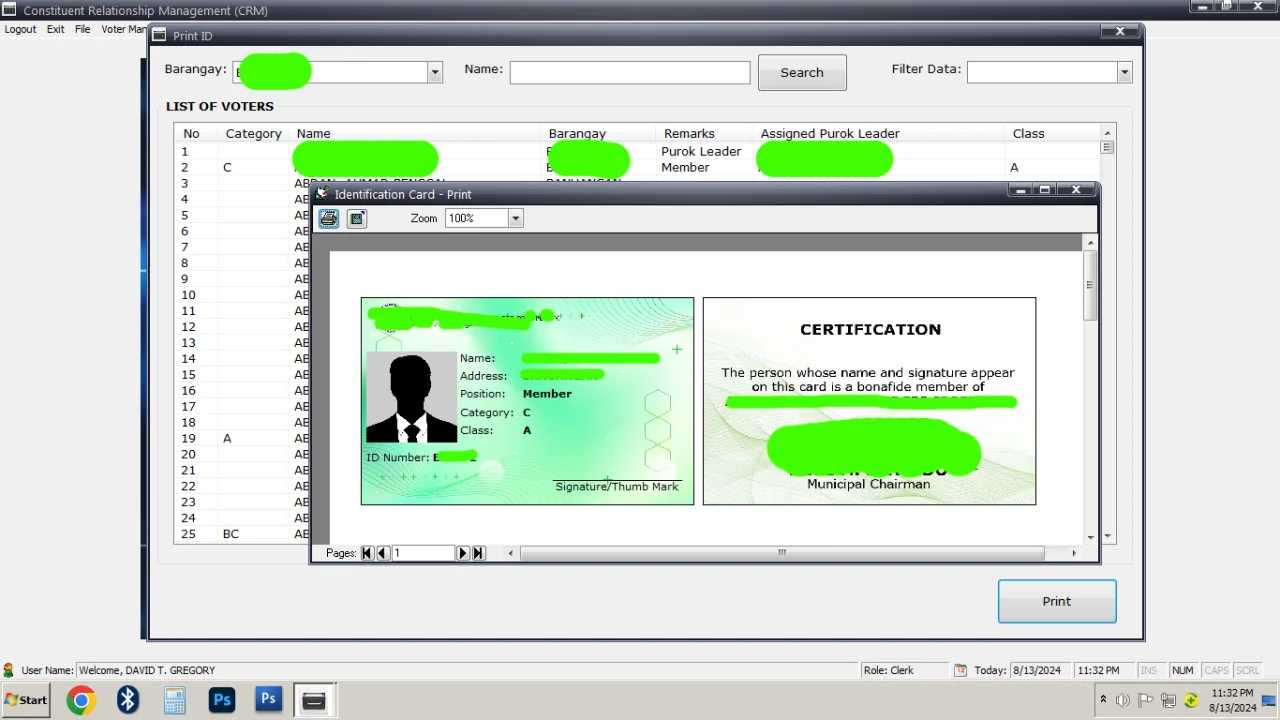1280x720 pixels.
Task: Click voter list scroll down arrow
Action: pos(1107,535)
